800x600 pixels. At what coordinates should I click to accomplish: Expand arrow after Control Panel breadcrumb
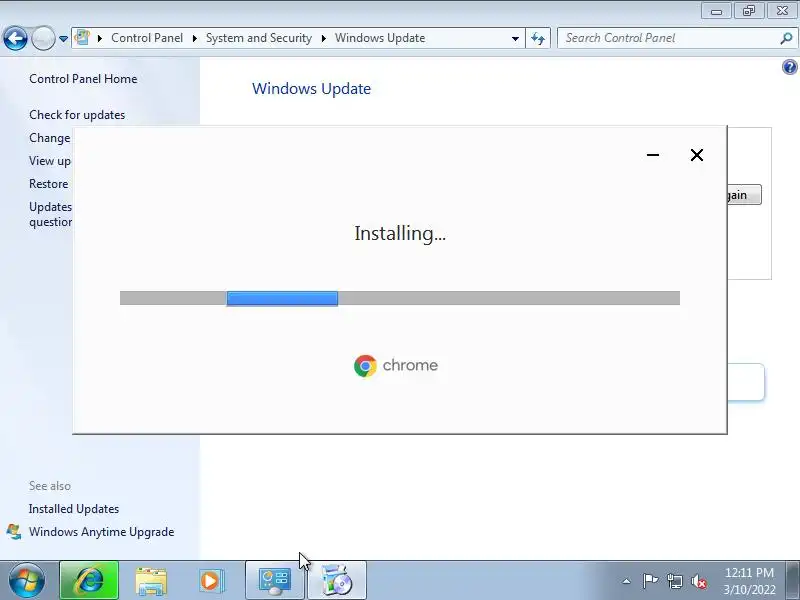click(x=194, y=38)
